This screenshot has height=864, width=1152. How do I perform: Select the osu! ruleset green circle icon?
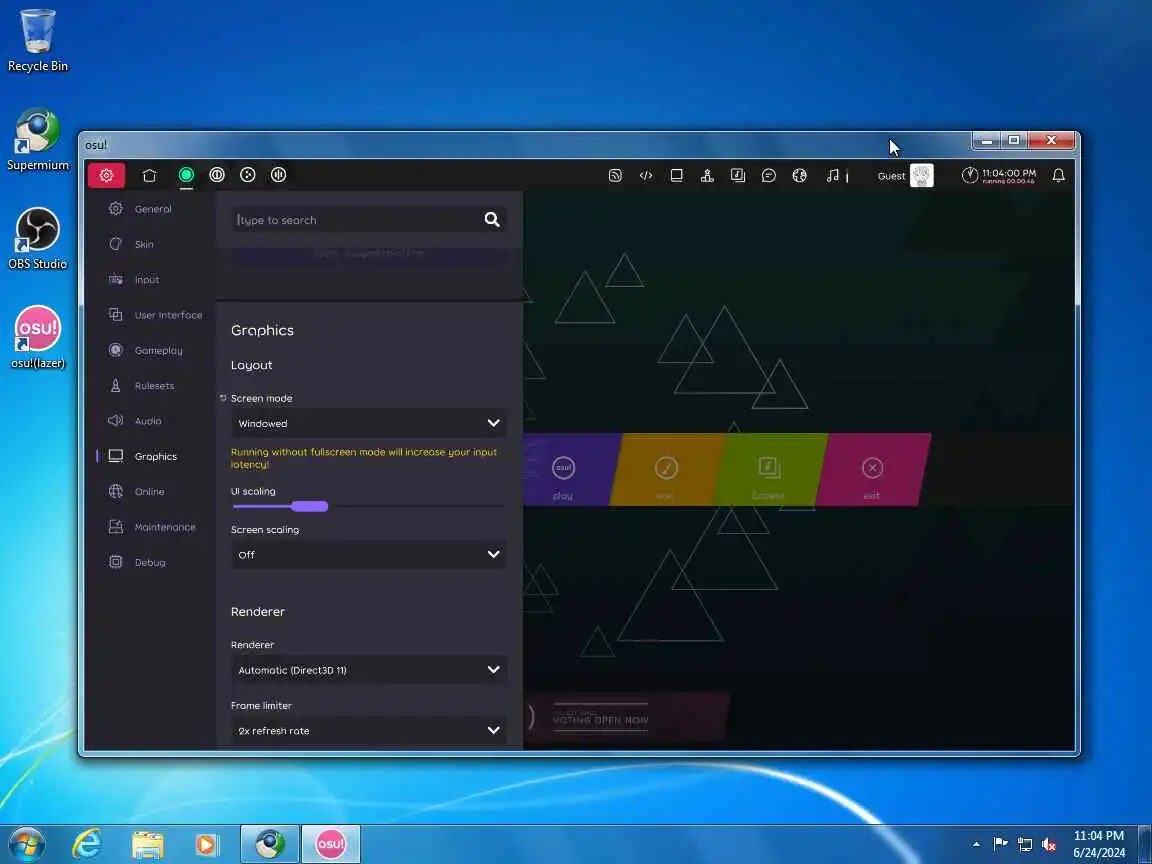(x=186, y=175)
